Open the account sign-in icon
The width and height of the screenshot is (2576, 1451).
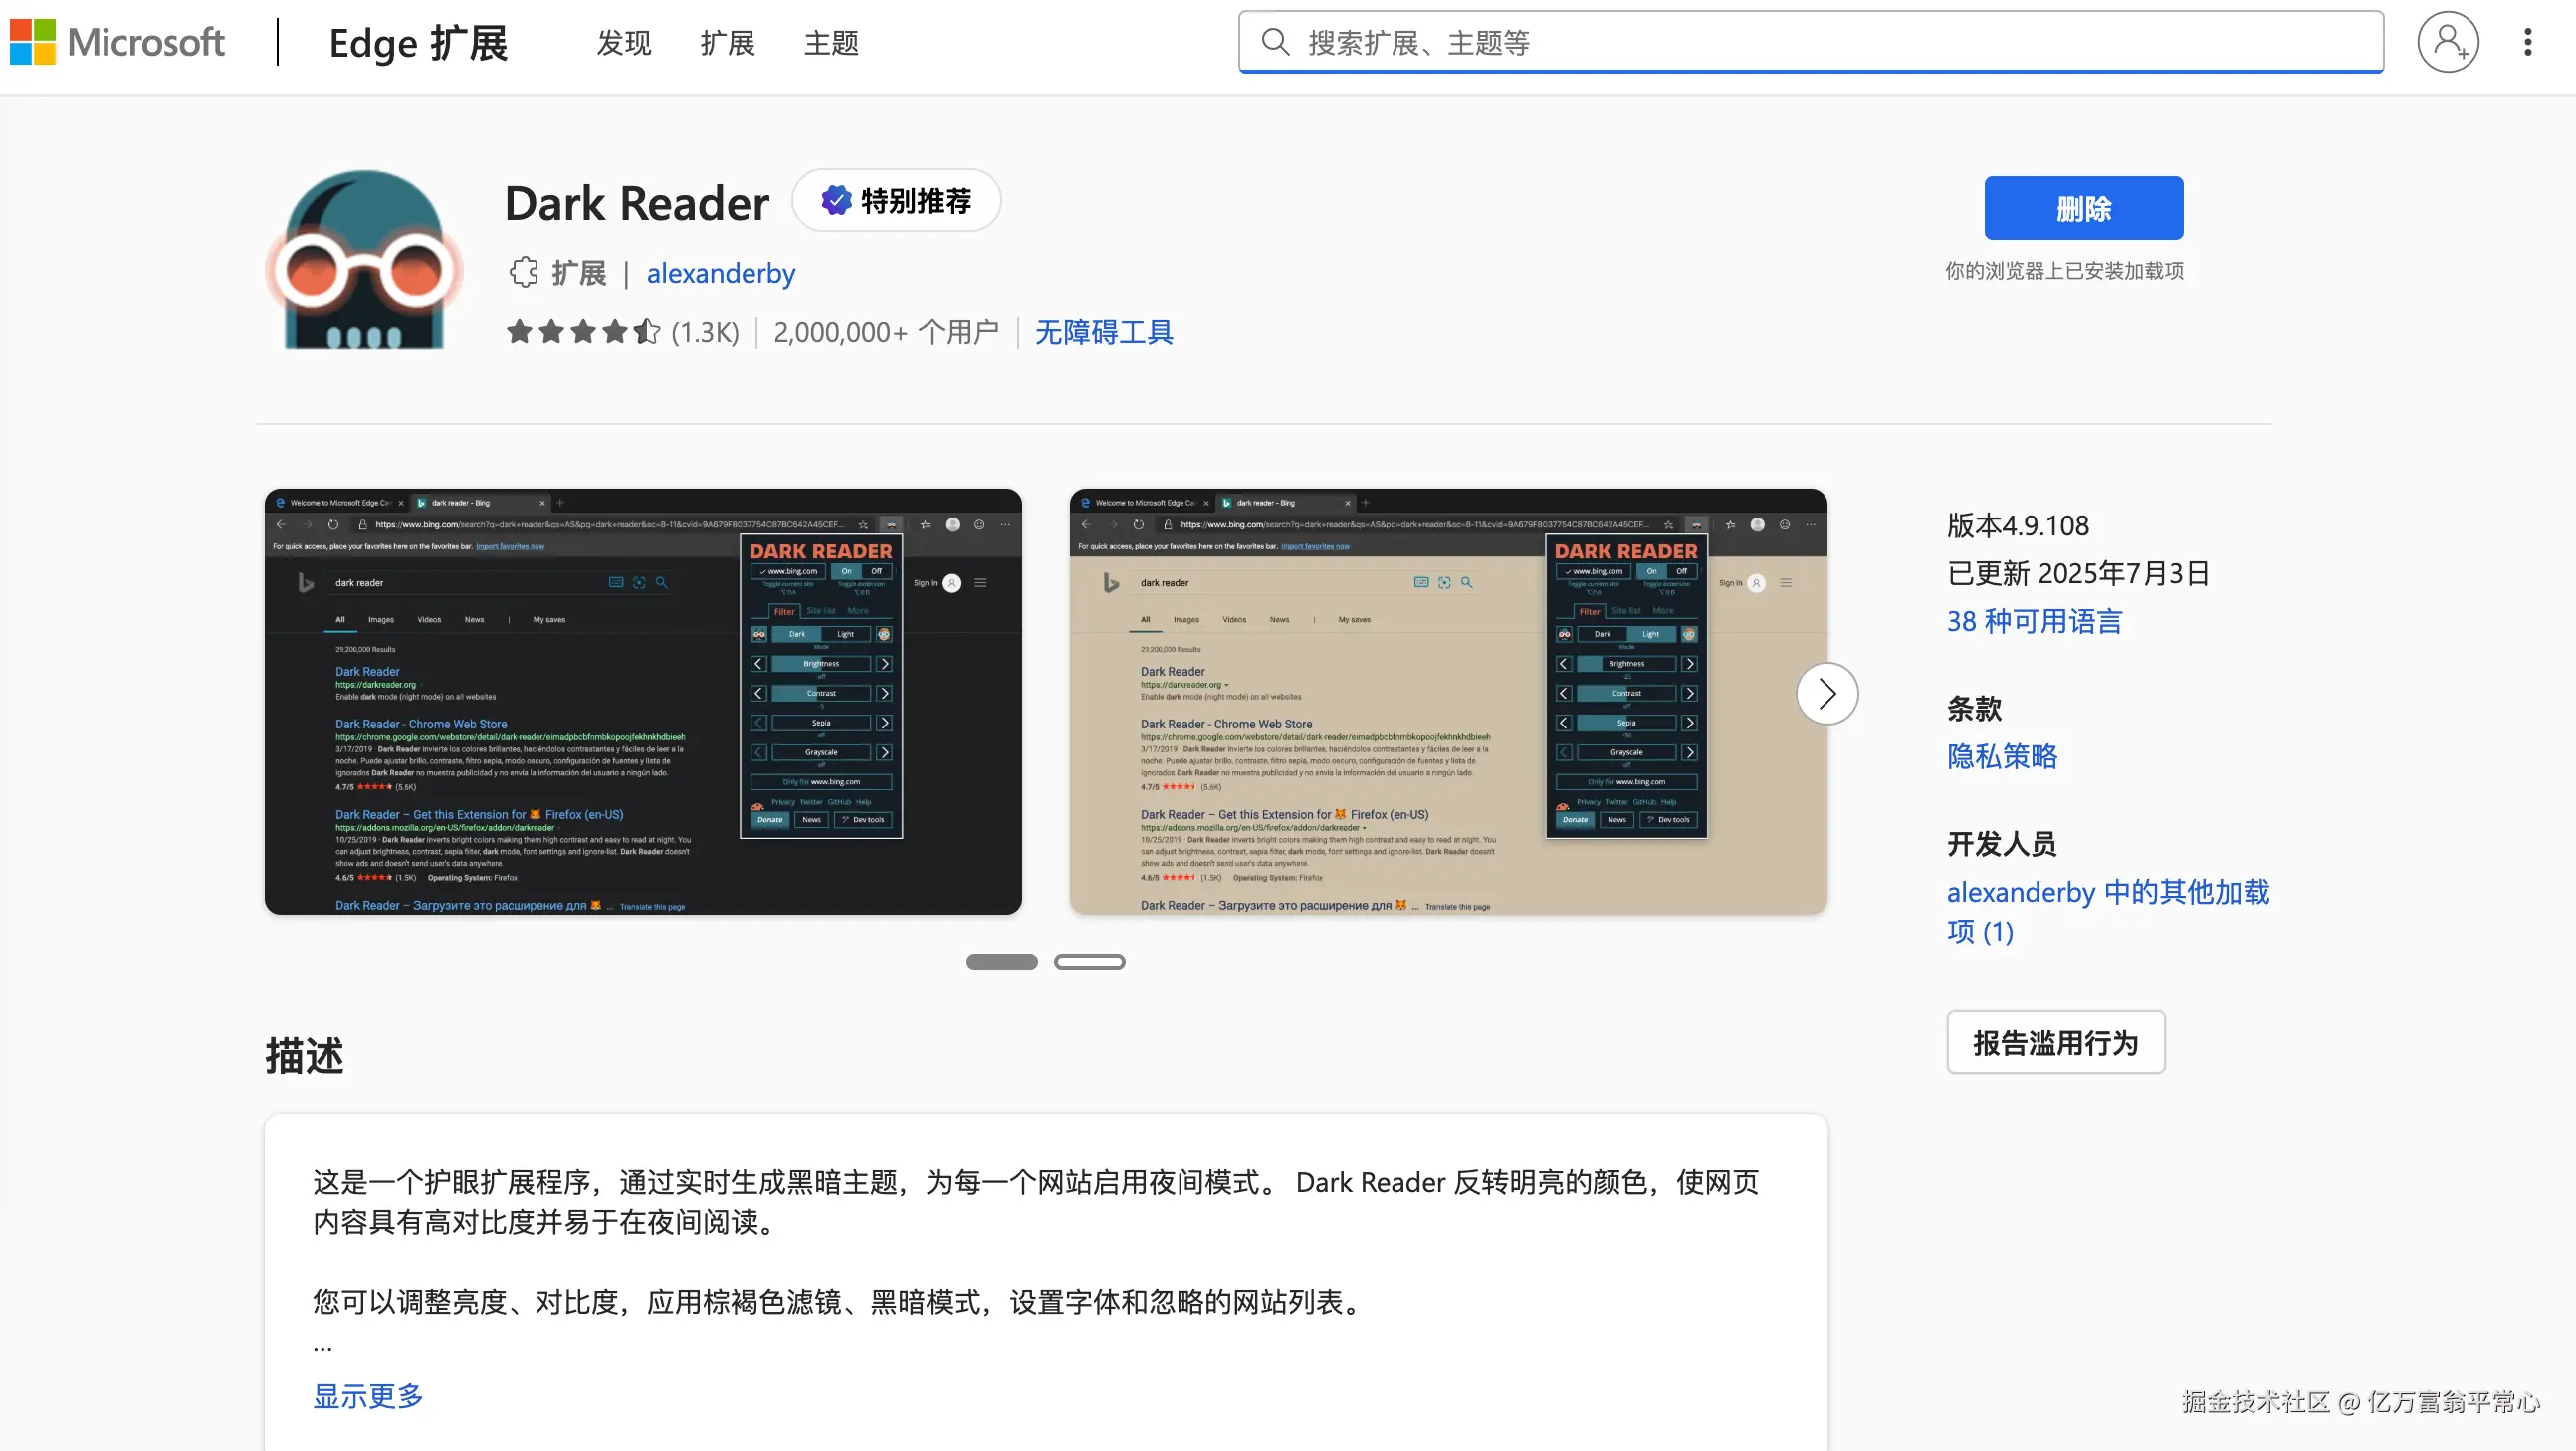coord(2447,42)
